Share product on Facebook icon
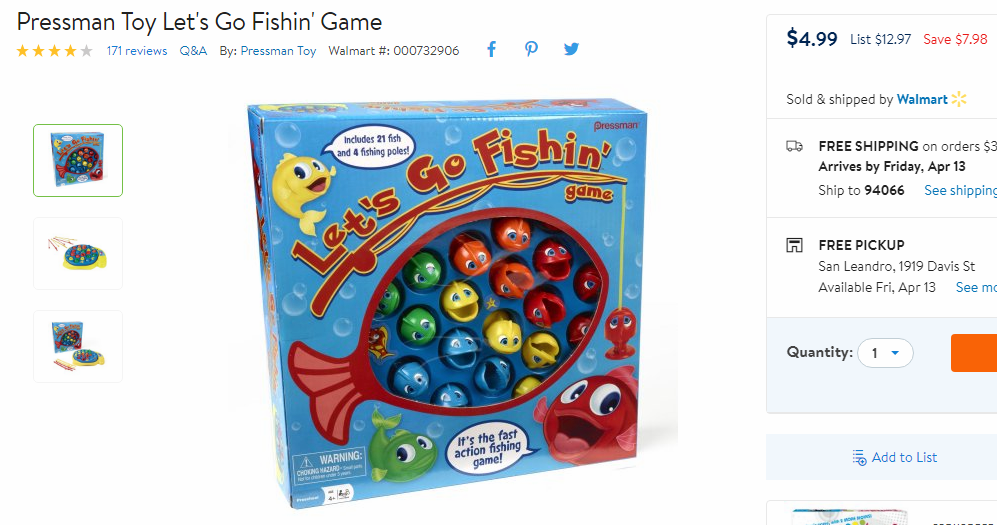This screenshot has height=525, width=997. tap(491, 50)
